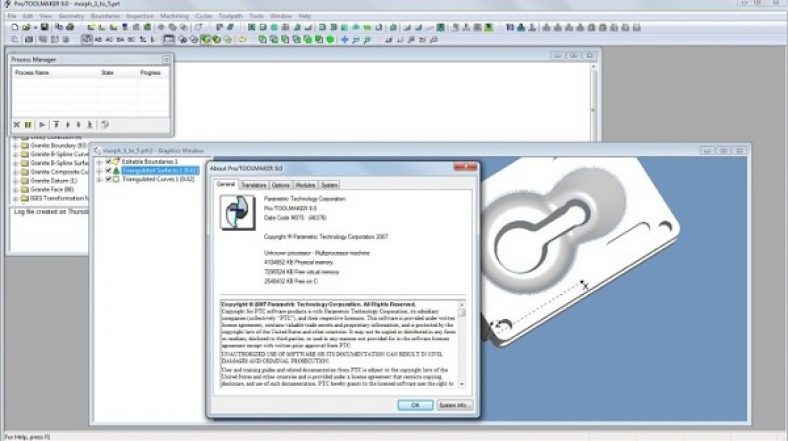Click the Editable Boundaries folder icon

[116, 162]
